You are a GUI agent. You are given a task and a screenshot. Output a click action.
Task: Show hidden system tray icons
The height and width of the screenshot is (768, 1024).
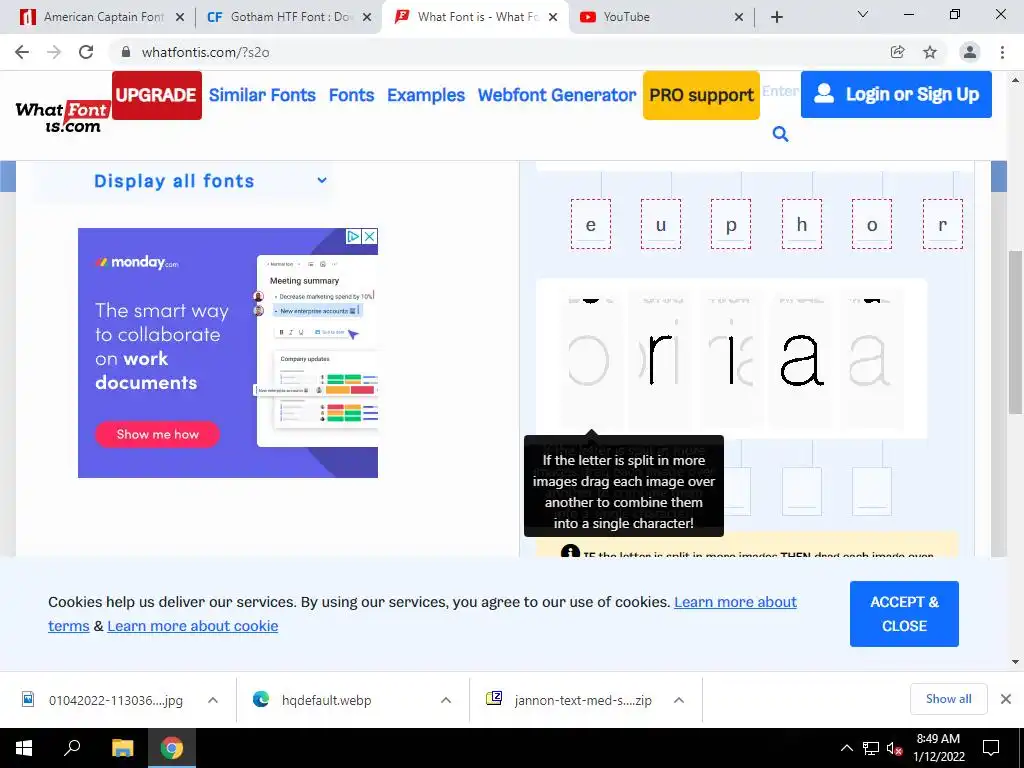tap(846, 748)
